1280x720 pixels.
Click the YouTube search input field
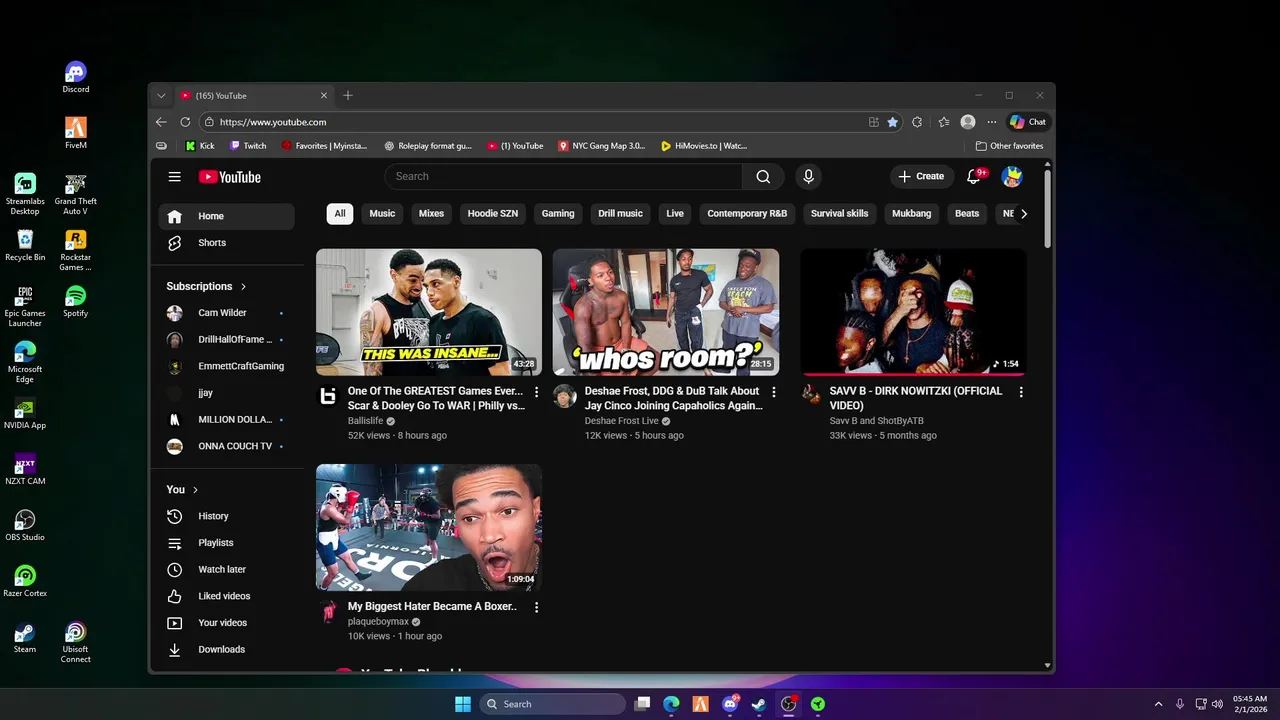[x=564, y=177]
